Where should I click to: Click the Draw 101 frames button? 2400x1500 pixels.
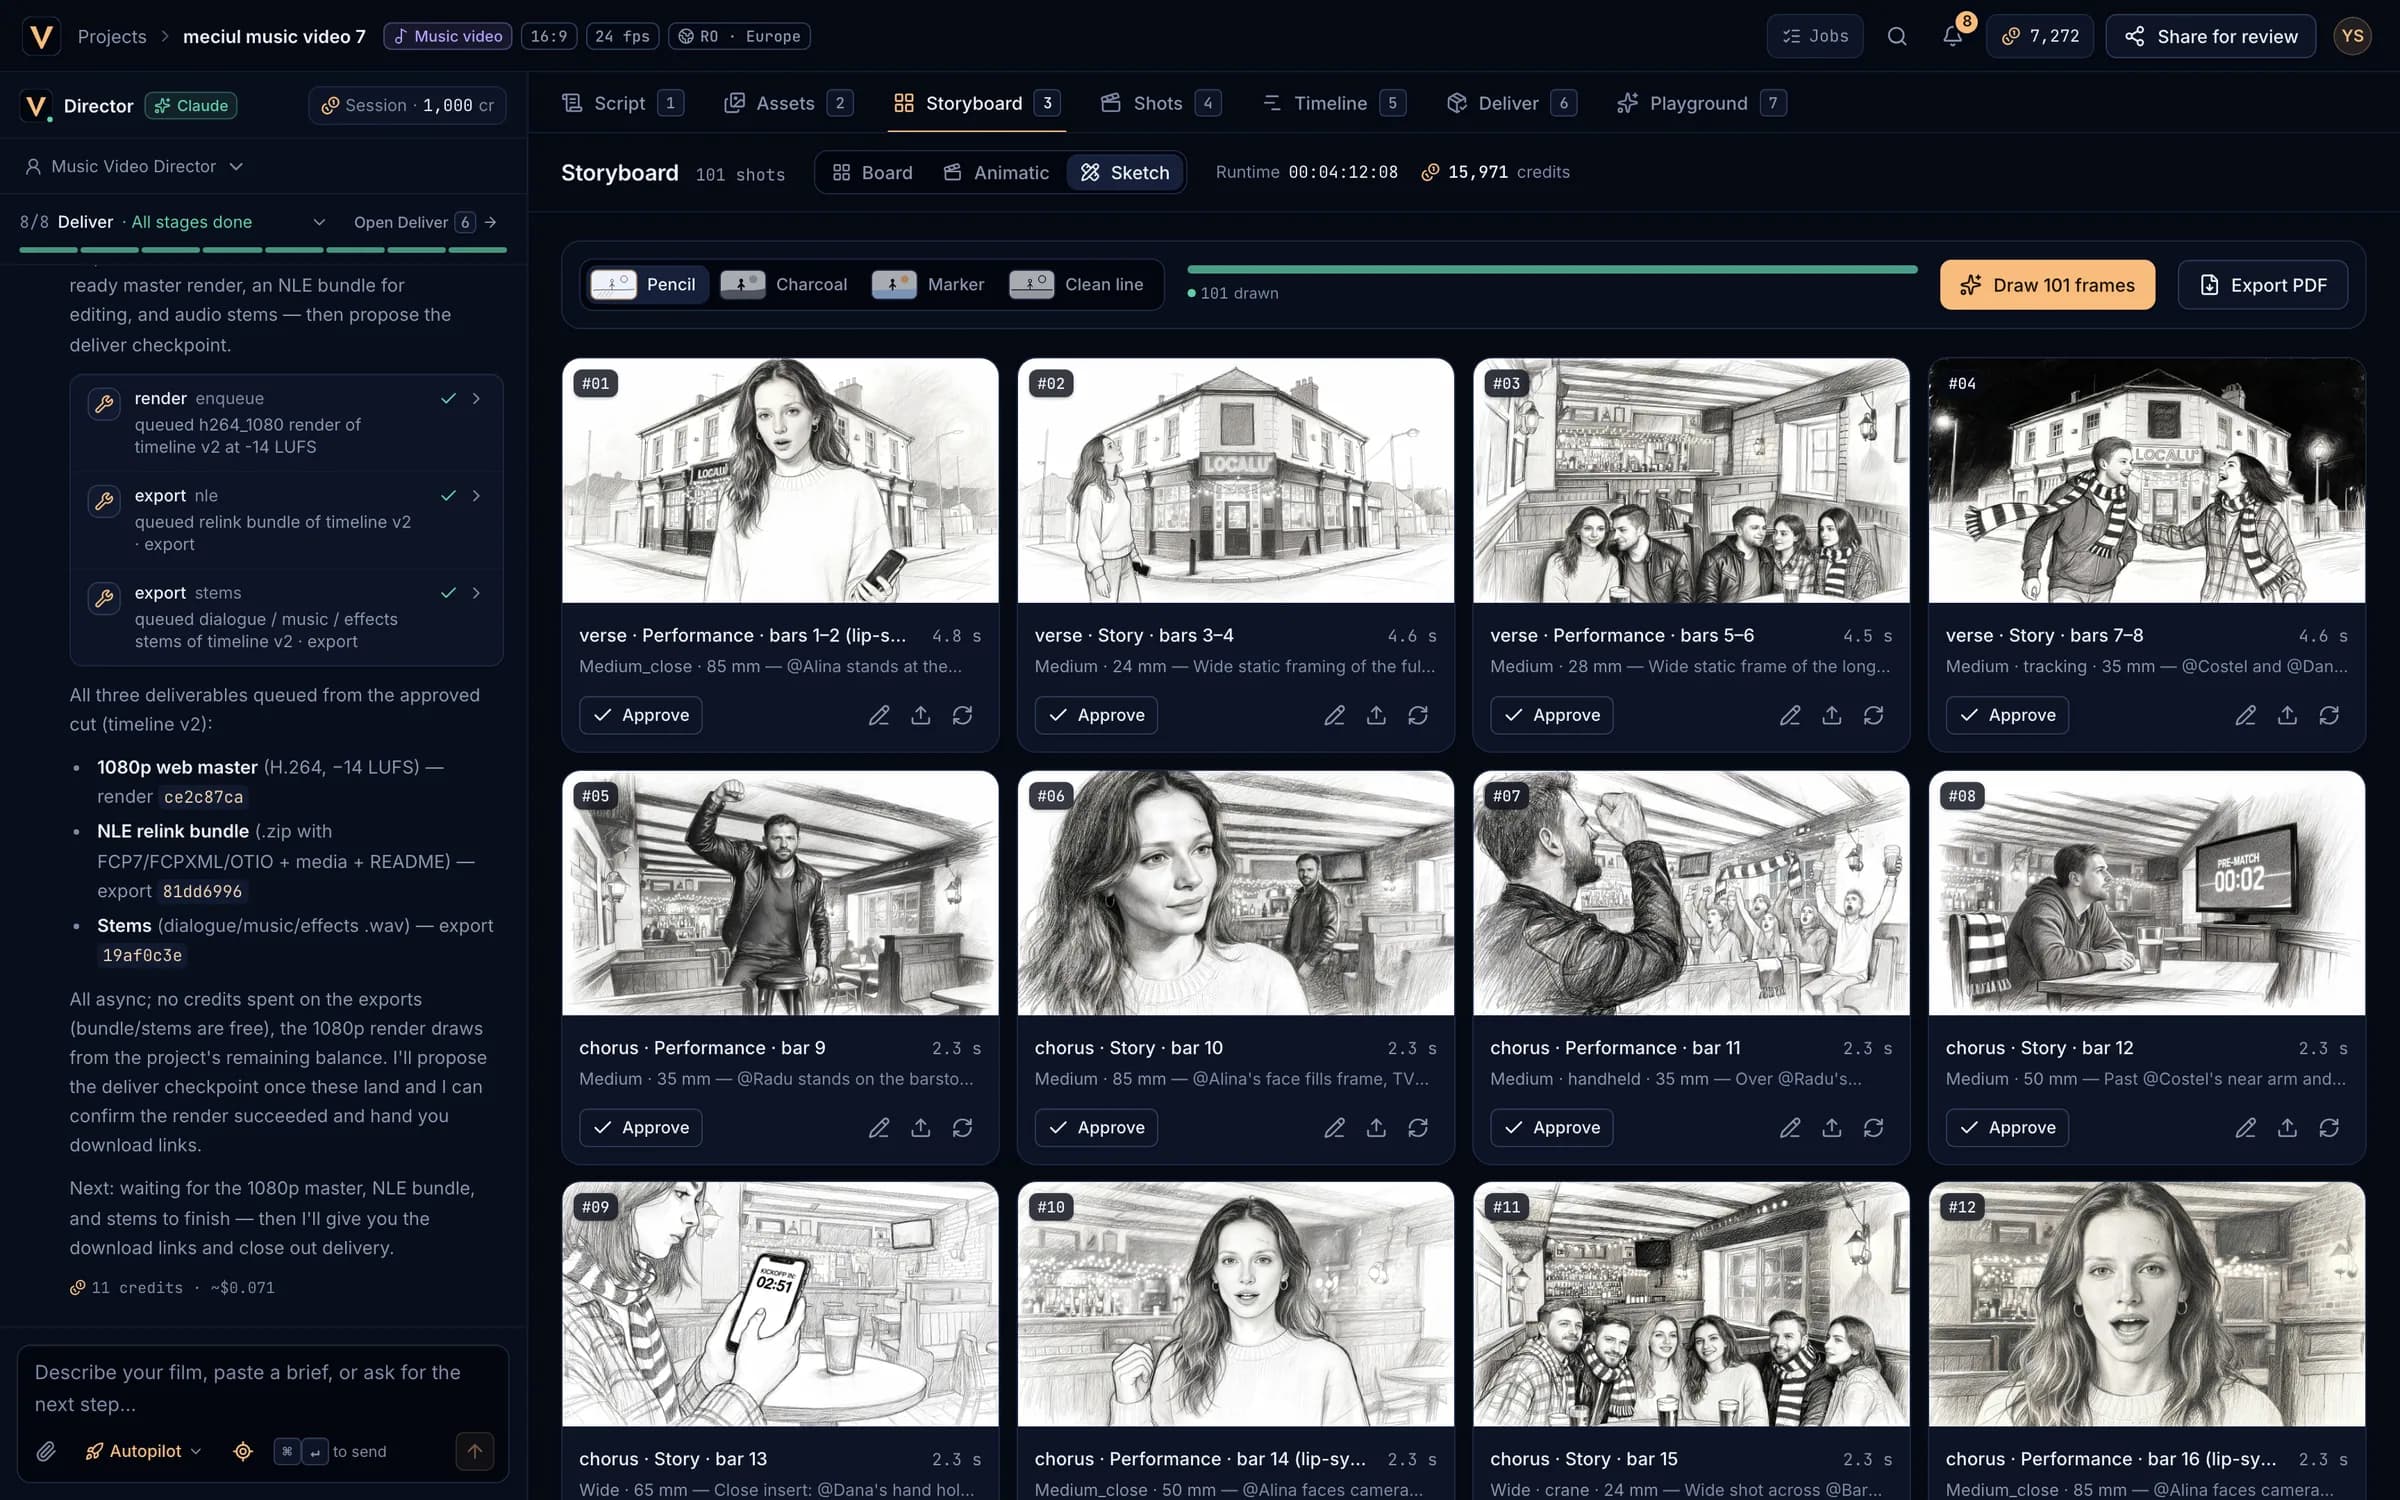(x=2047, y=285)
